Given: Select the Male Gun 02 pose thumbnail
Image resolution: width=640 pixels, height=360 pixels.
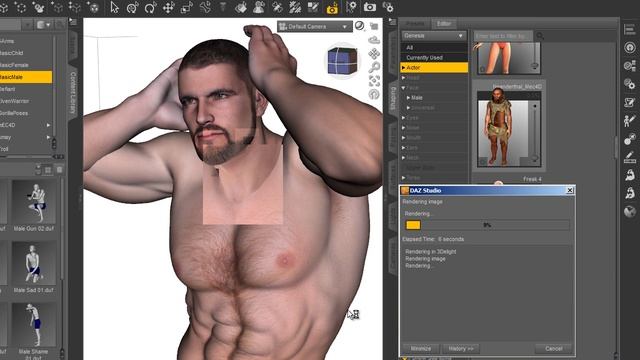Looking at the screenshot, I should [x=34, y=203].
